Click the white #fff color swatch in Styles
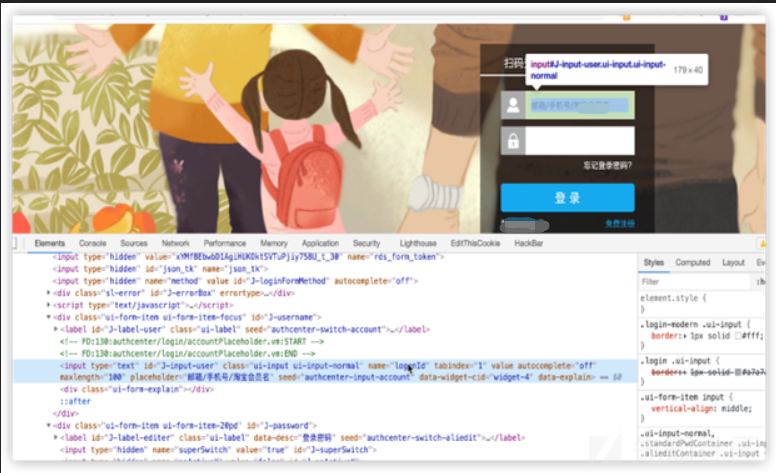The width and height of the screenshot is (776, 473). tap(738, 336)
